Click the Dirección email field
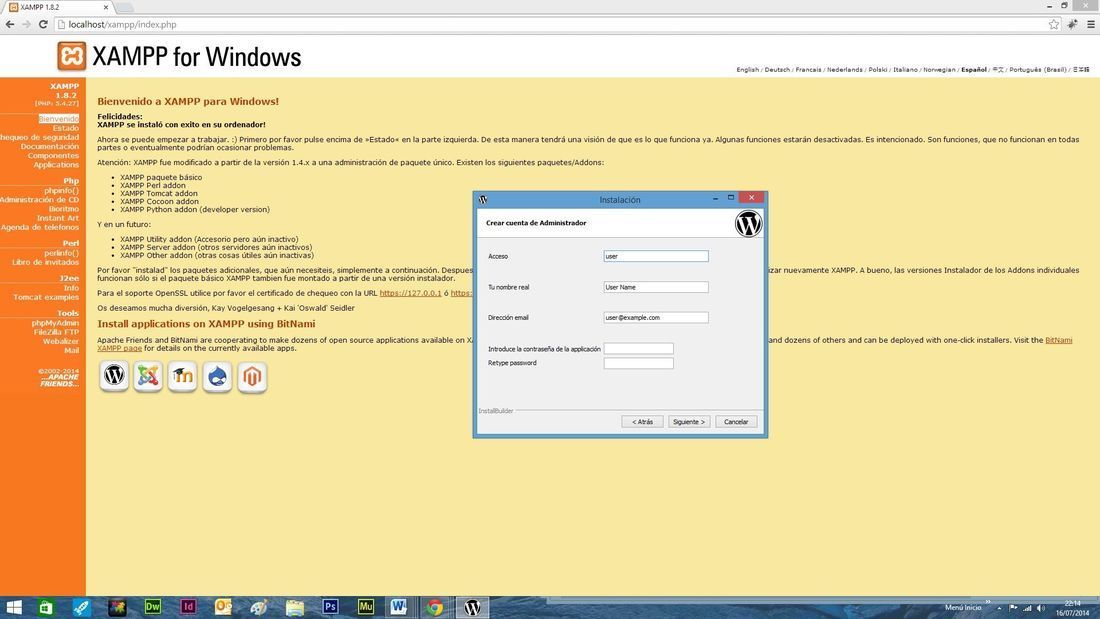This screenshot has width=1100, height=619. point(656,317)
